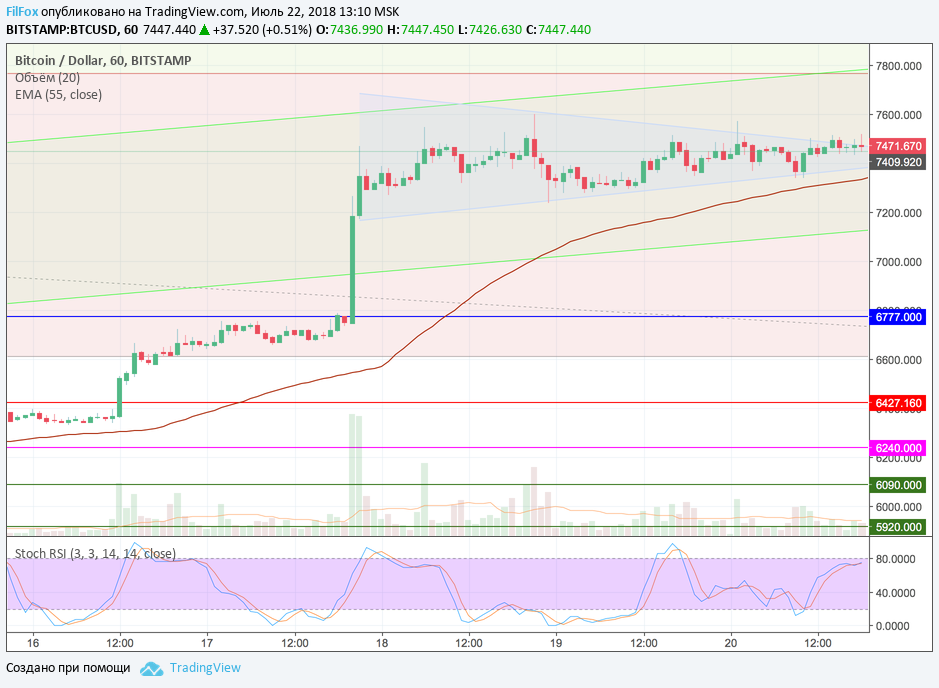Select the Объем (20) volume indicator label
The height and width of the screenshot is (688, 939).
click(x=47, y=77)
